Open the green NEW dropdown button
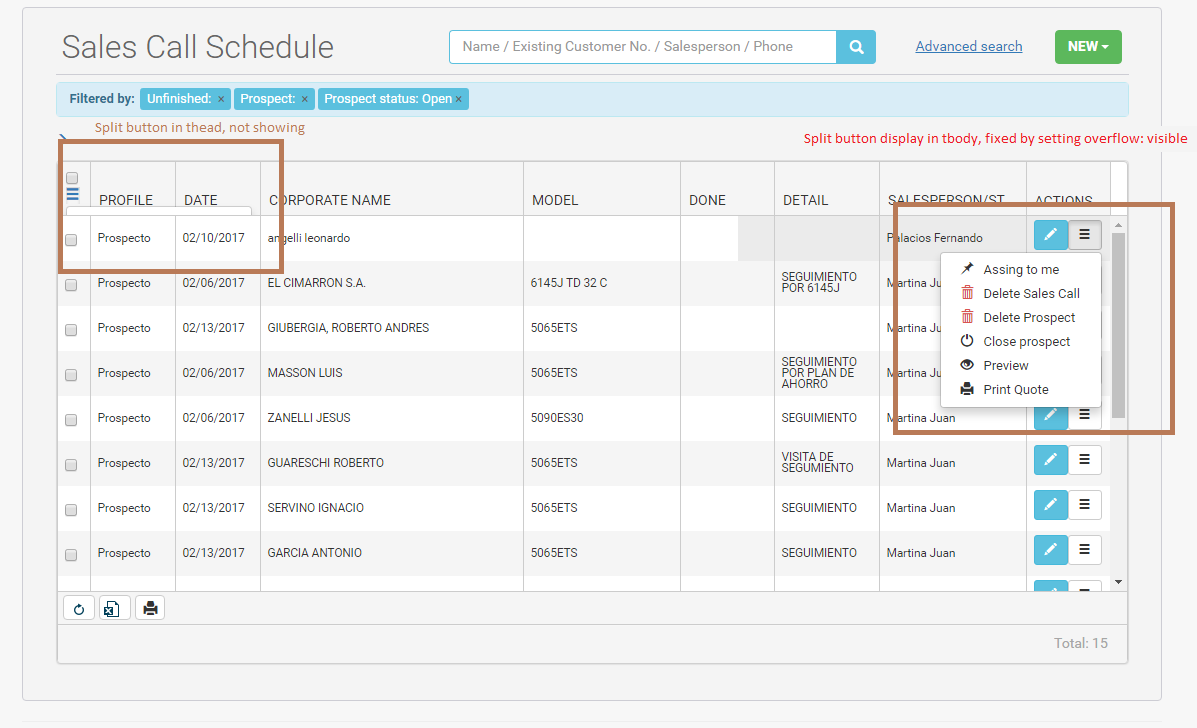The height and width of the screenshot is (728, 1197). click(1088, 47)
